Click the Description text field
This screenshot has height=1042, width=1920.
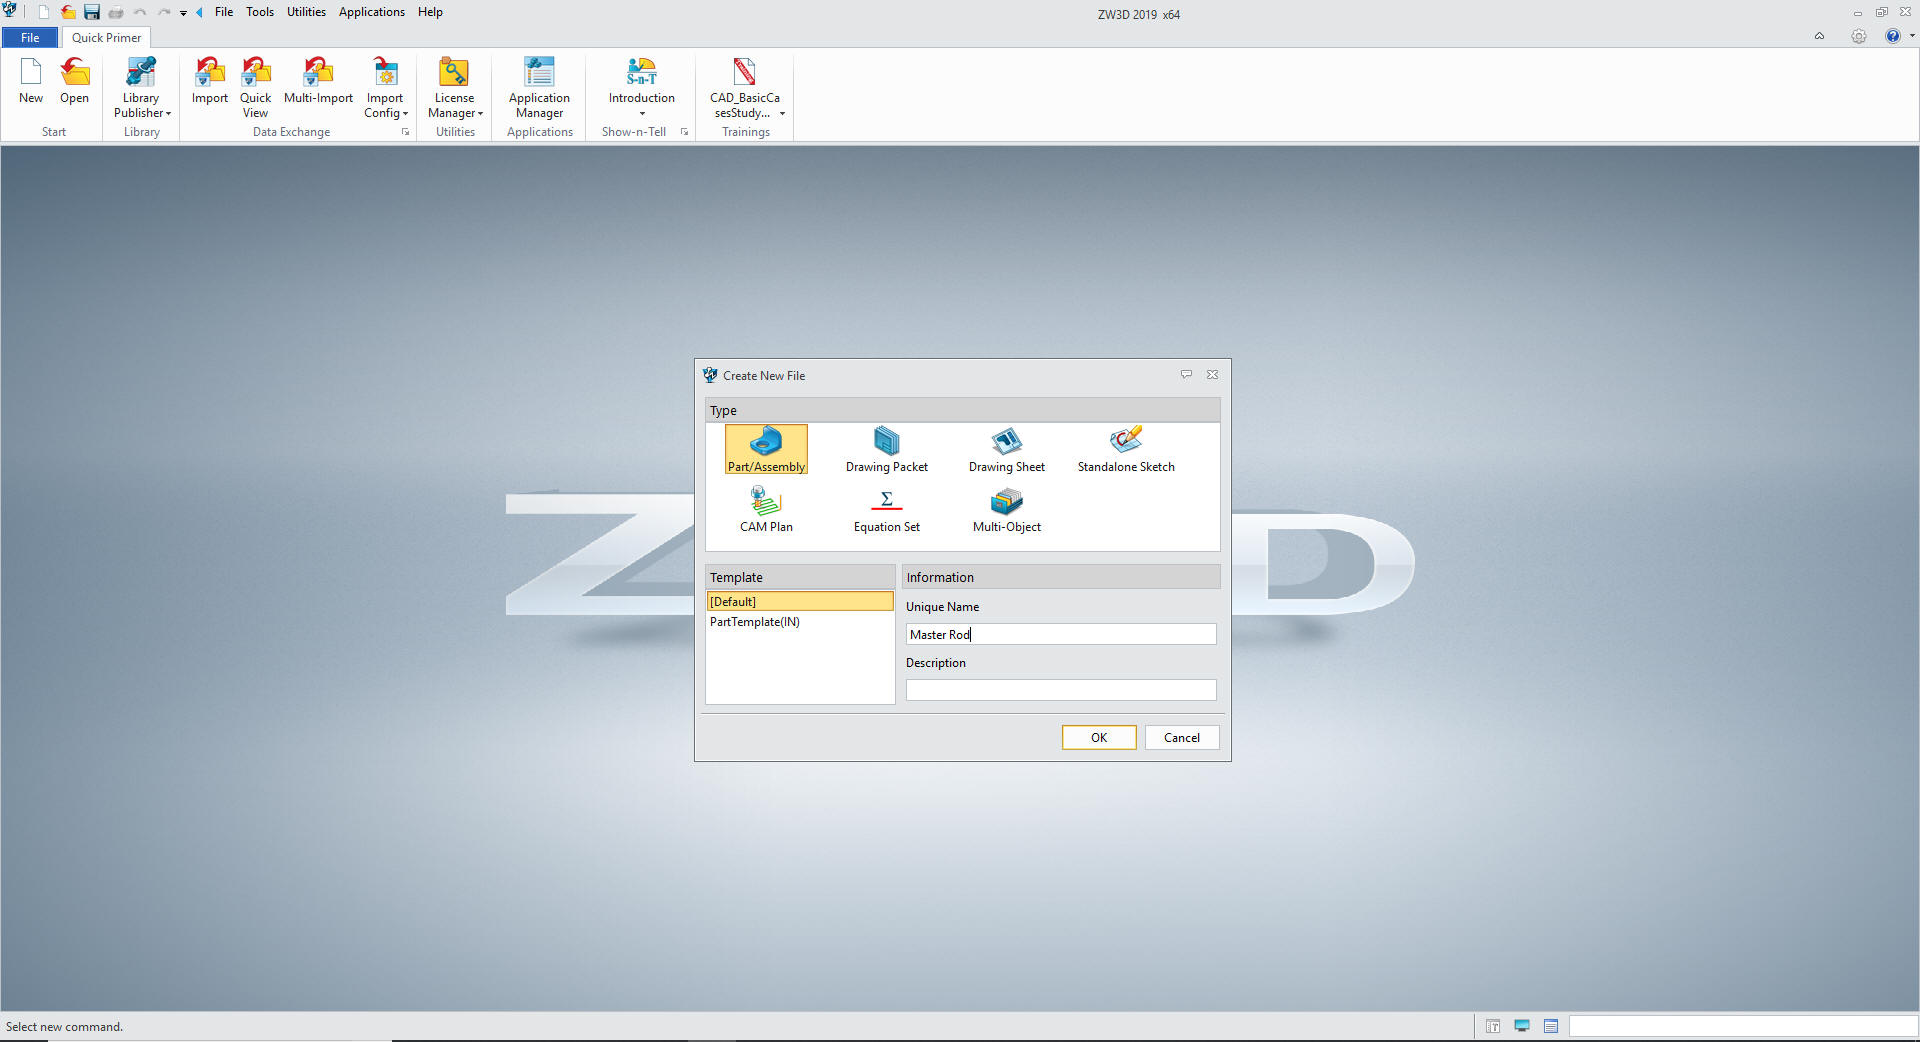[1060, 690]
